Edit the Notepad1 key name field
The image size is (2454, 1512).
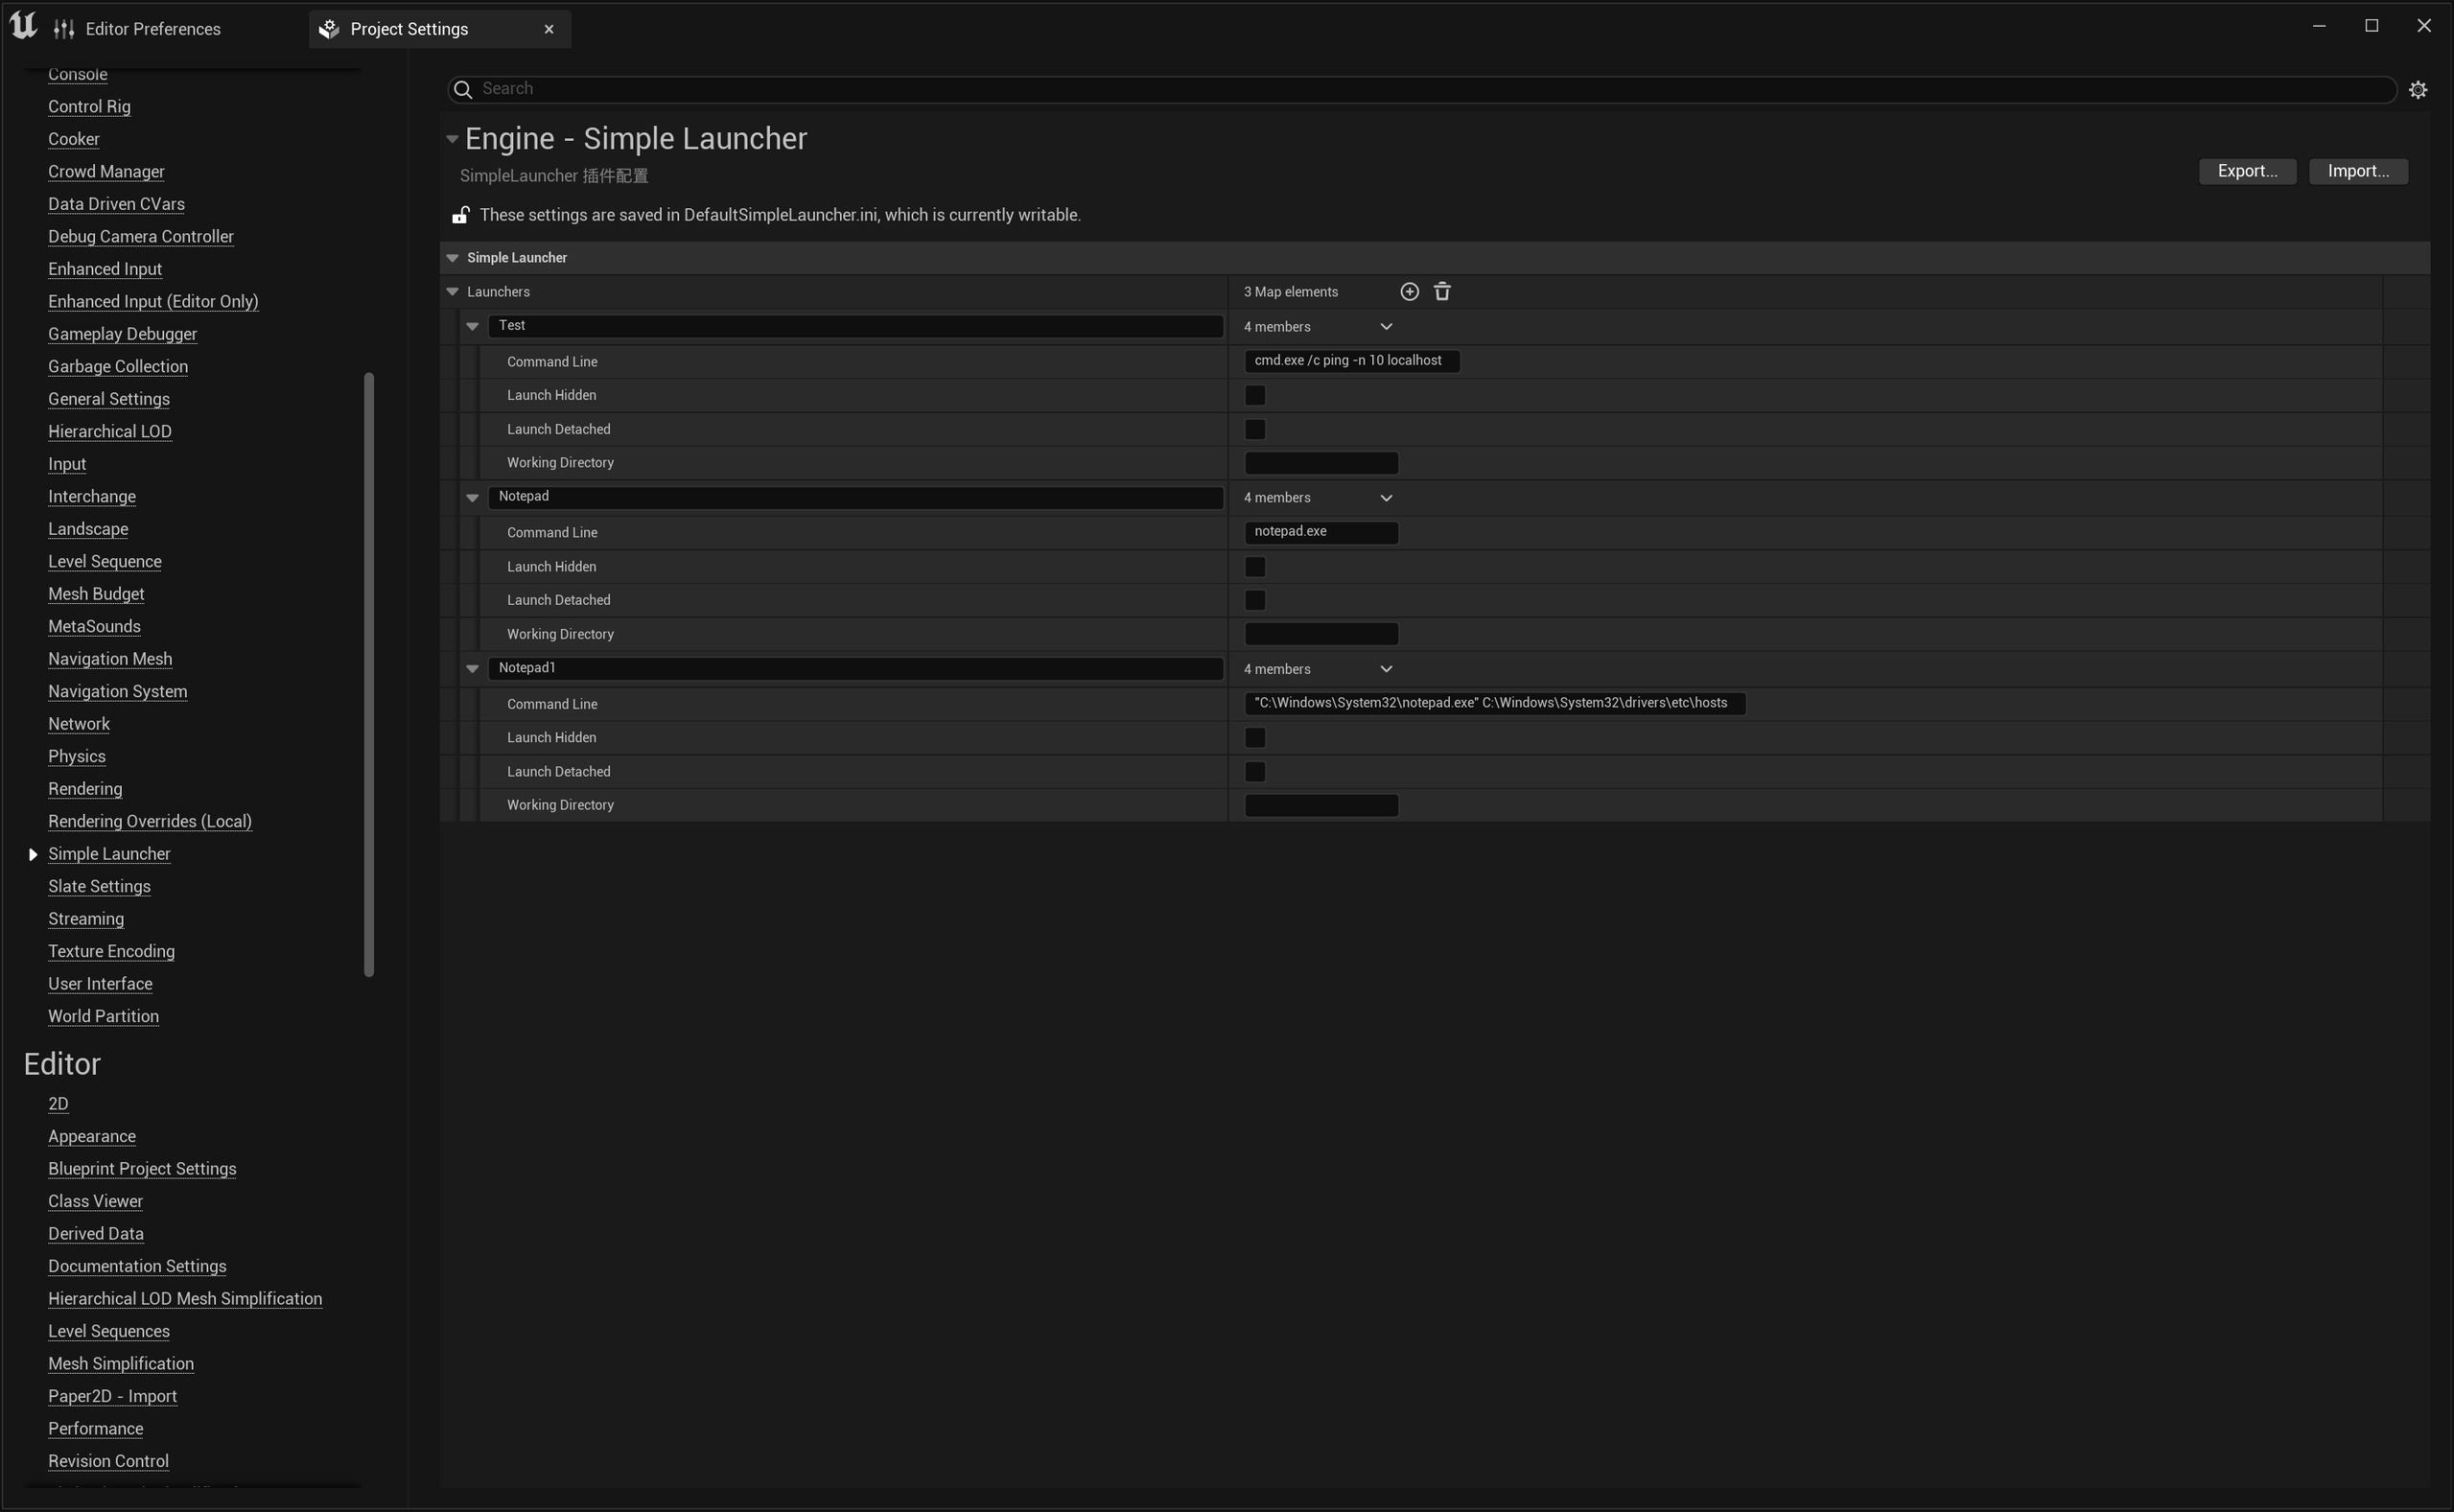856,669
